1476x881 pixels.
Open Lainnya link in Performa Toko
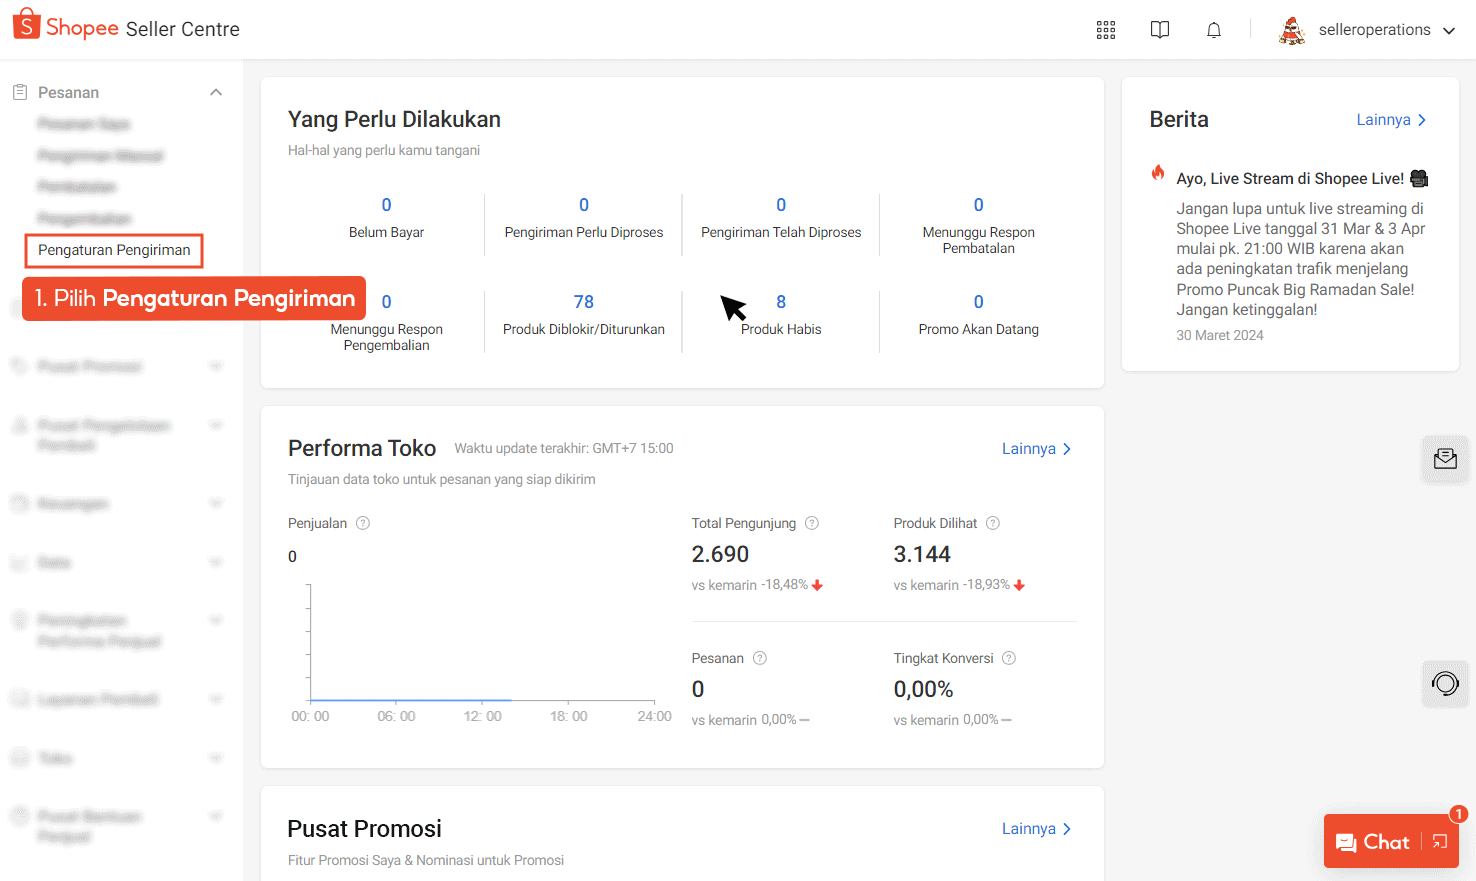[1036, 449]
